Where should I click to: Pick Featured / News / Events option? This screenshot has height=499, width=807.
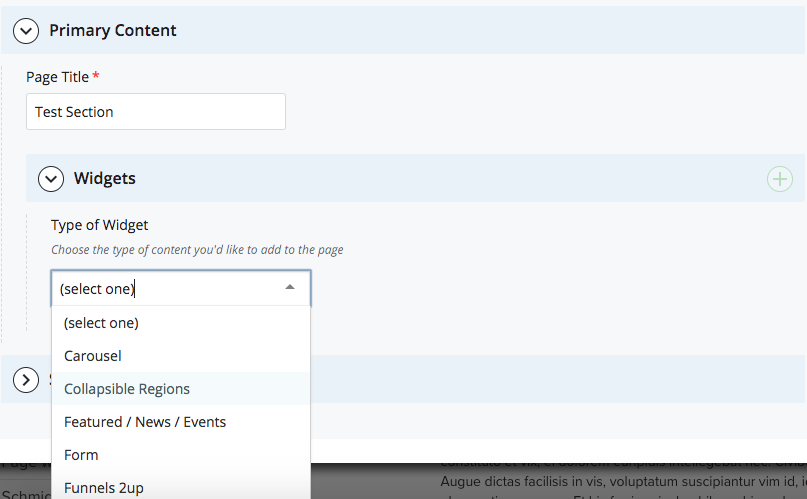click(x=181, y=422)
